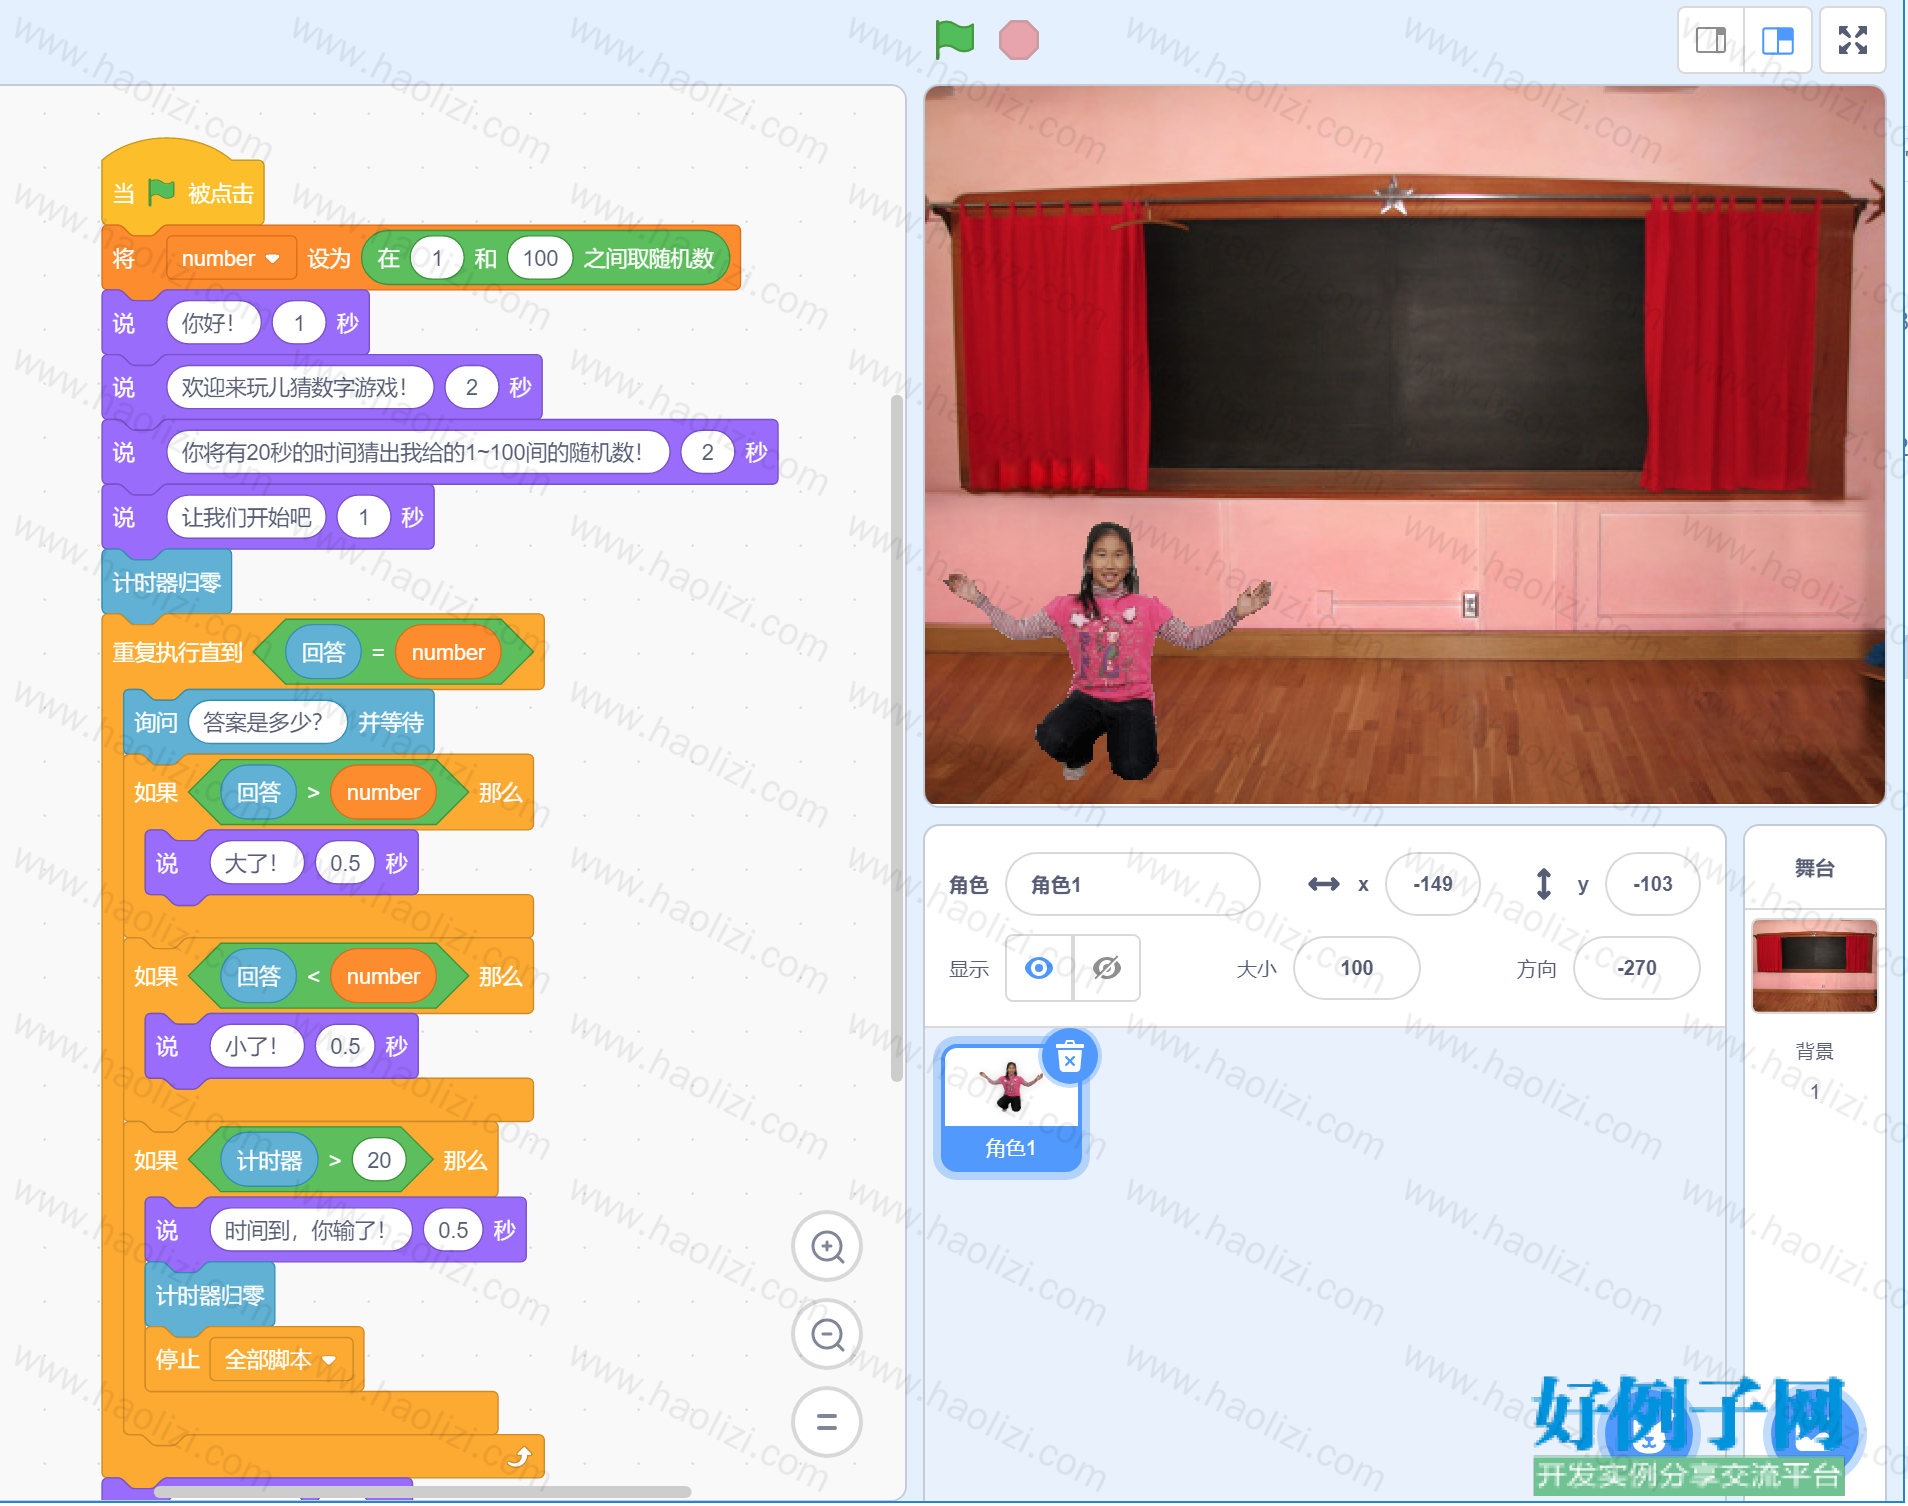
Task: Click the 停止 block label
Action: pyautogui.click(x=178, y=1359)
